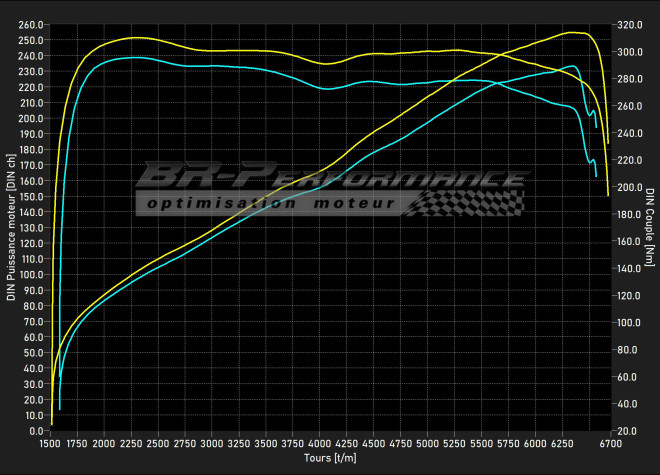Click the 2000 tick label on the x-axis
The width and height of the screenshot is (660, 475).
point(104,442)
